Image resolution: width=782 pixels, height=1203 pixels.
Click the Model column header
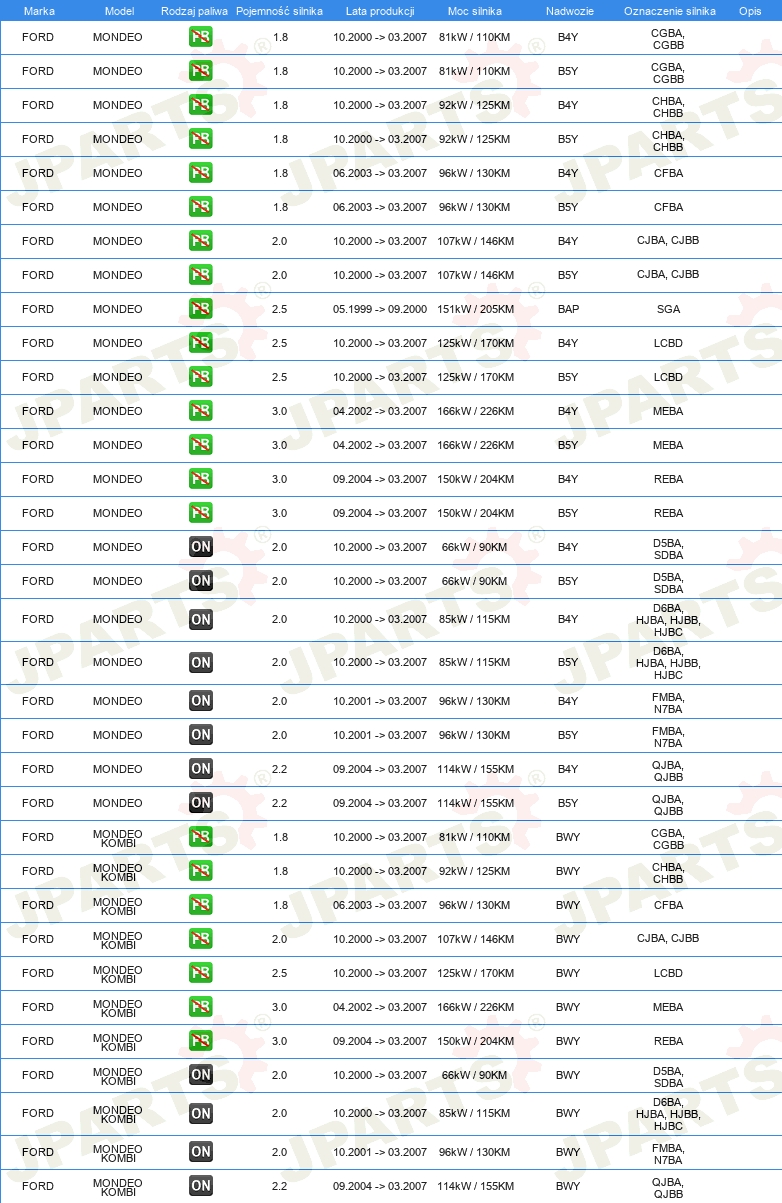coord(119,11)
